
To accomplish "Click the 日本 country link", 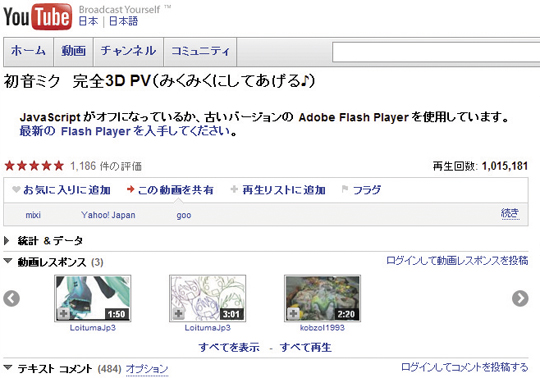I will (x=89, y=21).
